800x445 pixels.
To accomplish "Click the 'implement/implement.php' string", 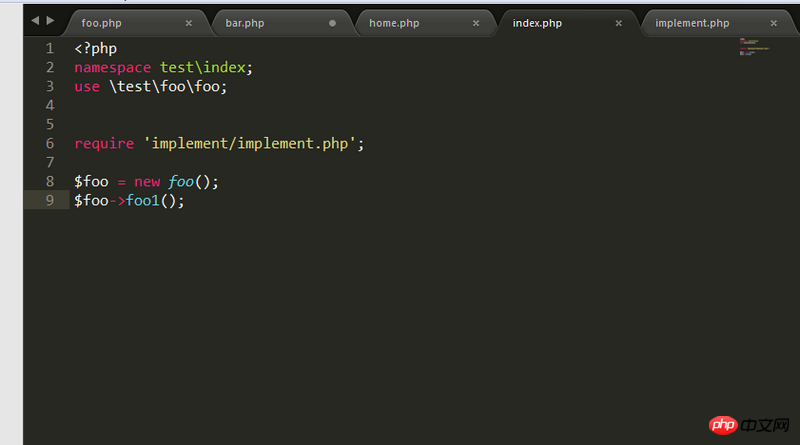I will (250, 143).
